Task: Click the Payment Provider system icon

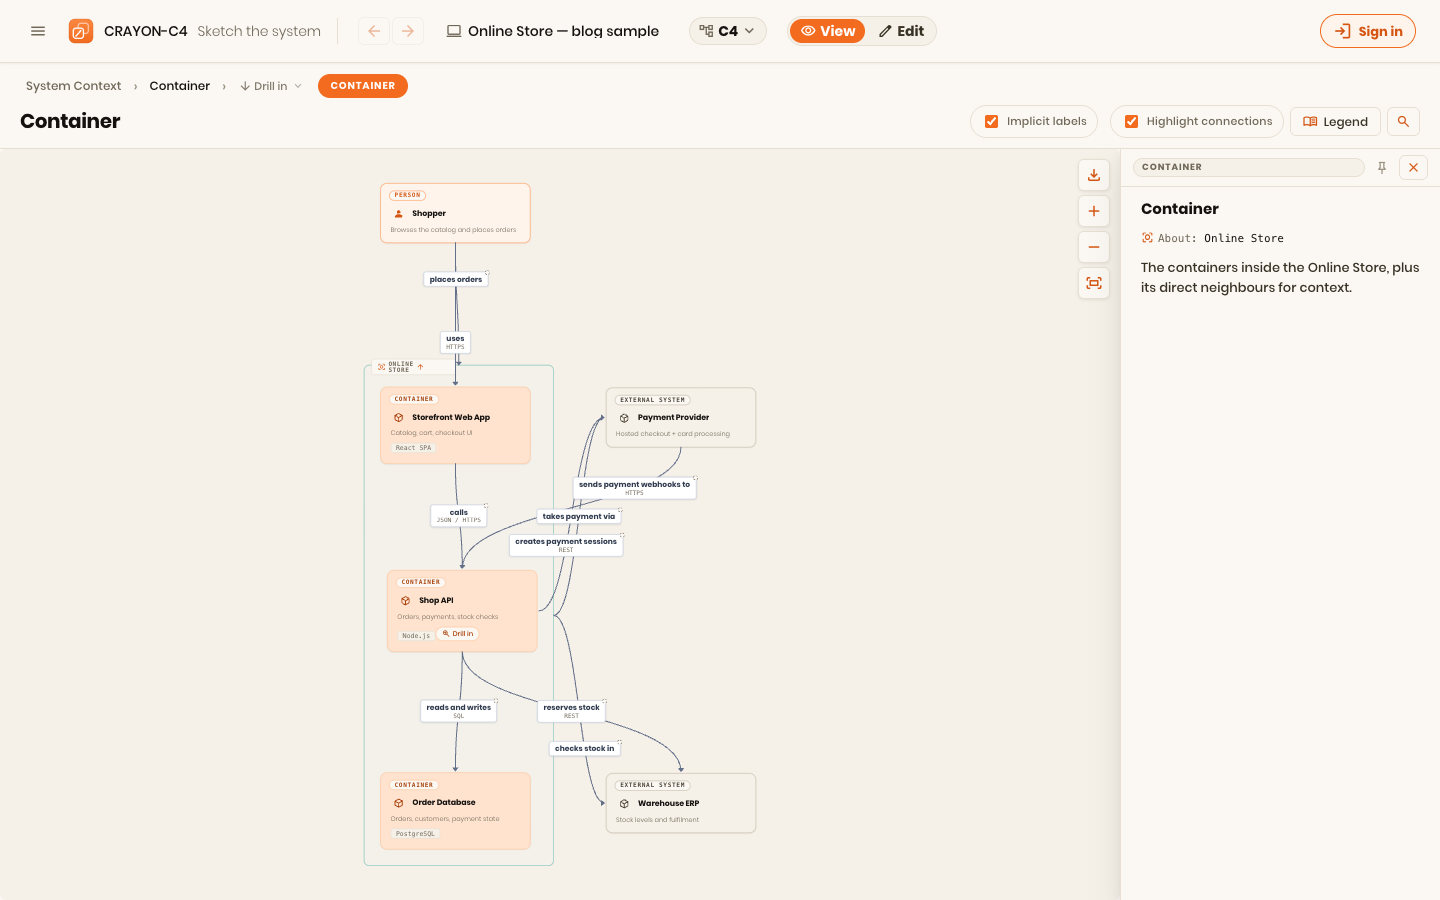Action: [x=624, y=418]
